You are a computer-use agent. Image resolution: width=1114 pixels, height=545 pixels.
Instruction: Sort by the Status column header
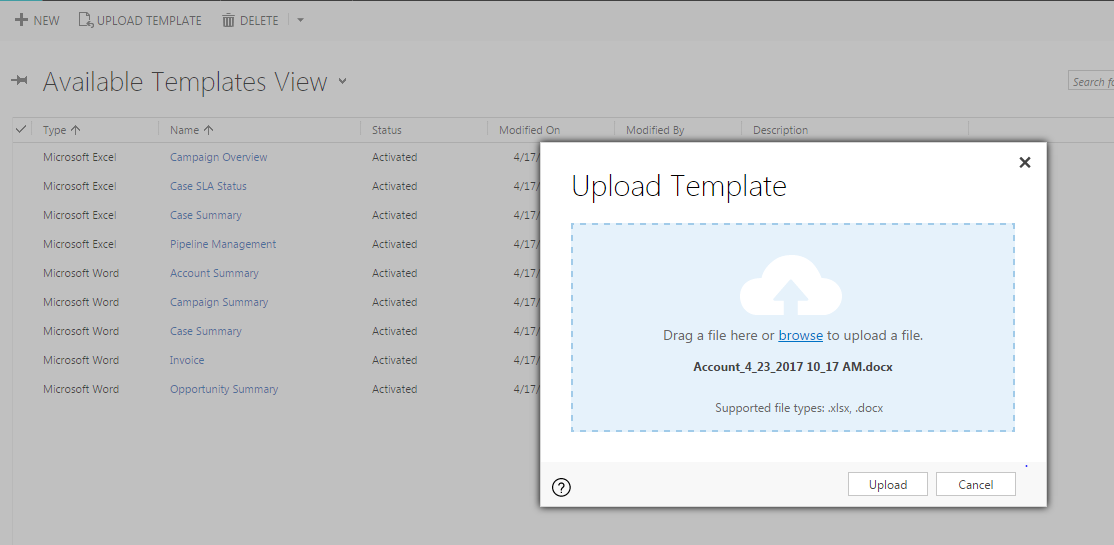coord(386,130)
